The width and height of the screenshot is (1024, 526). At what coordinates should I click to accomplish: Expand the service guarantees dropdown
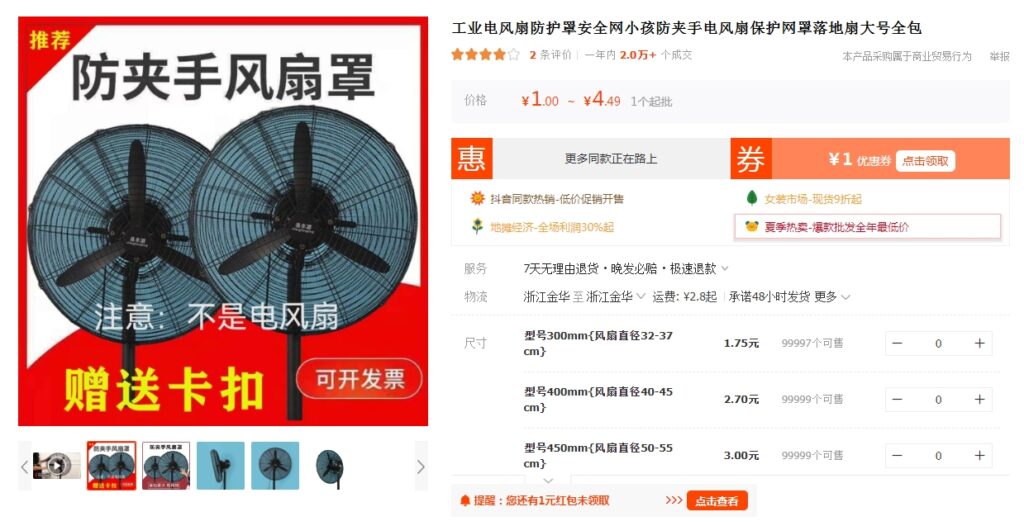(x=724, y=269)
